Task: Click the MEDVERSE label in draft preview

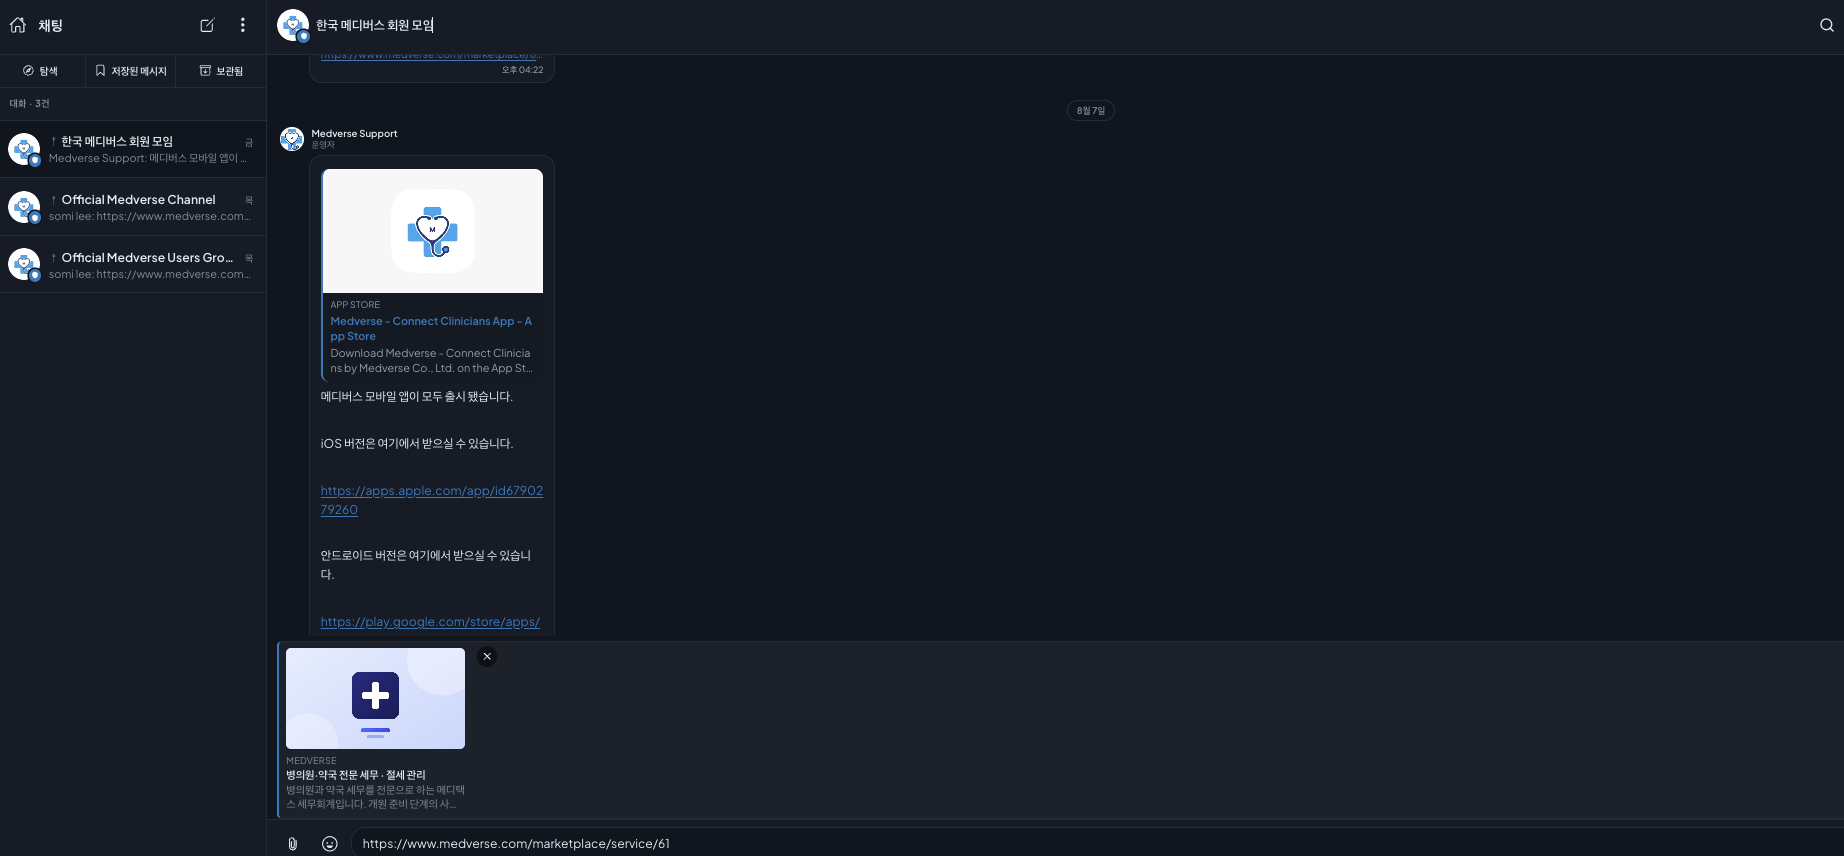Action: pos(311,761)
